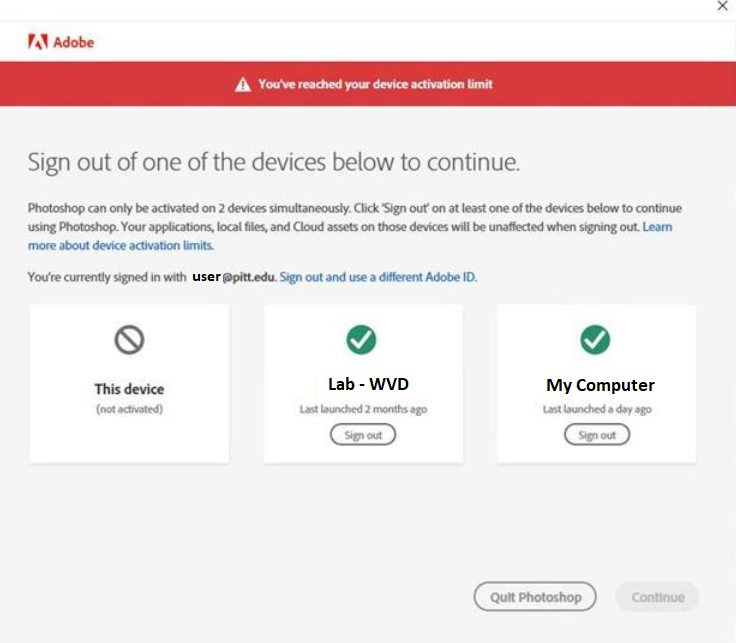Viewport: 736px width, 643px height.
Task: Click the 'Last launched 2 months ago' text
Action: point(363,409)
